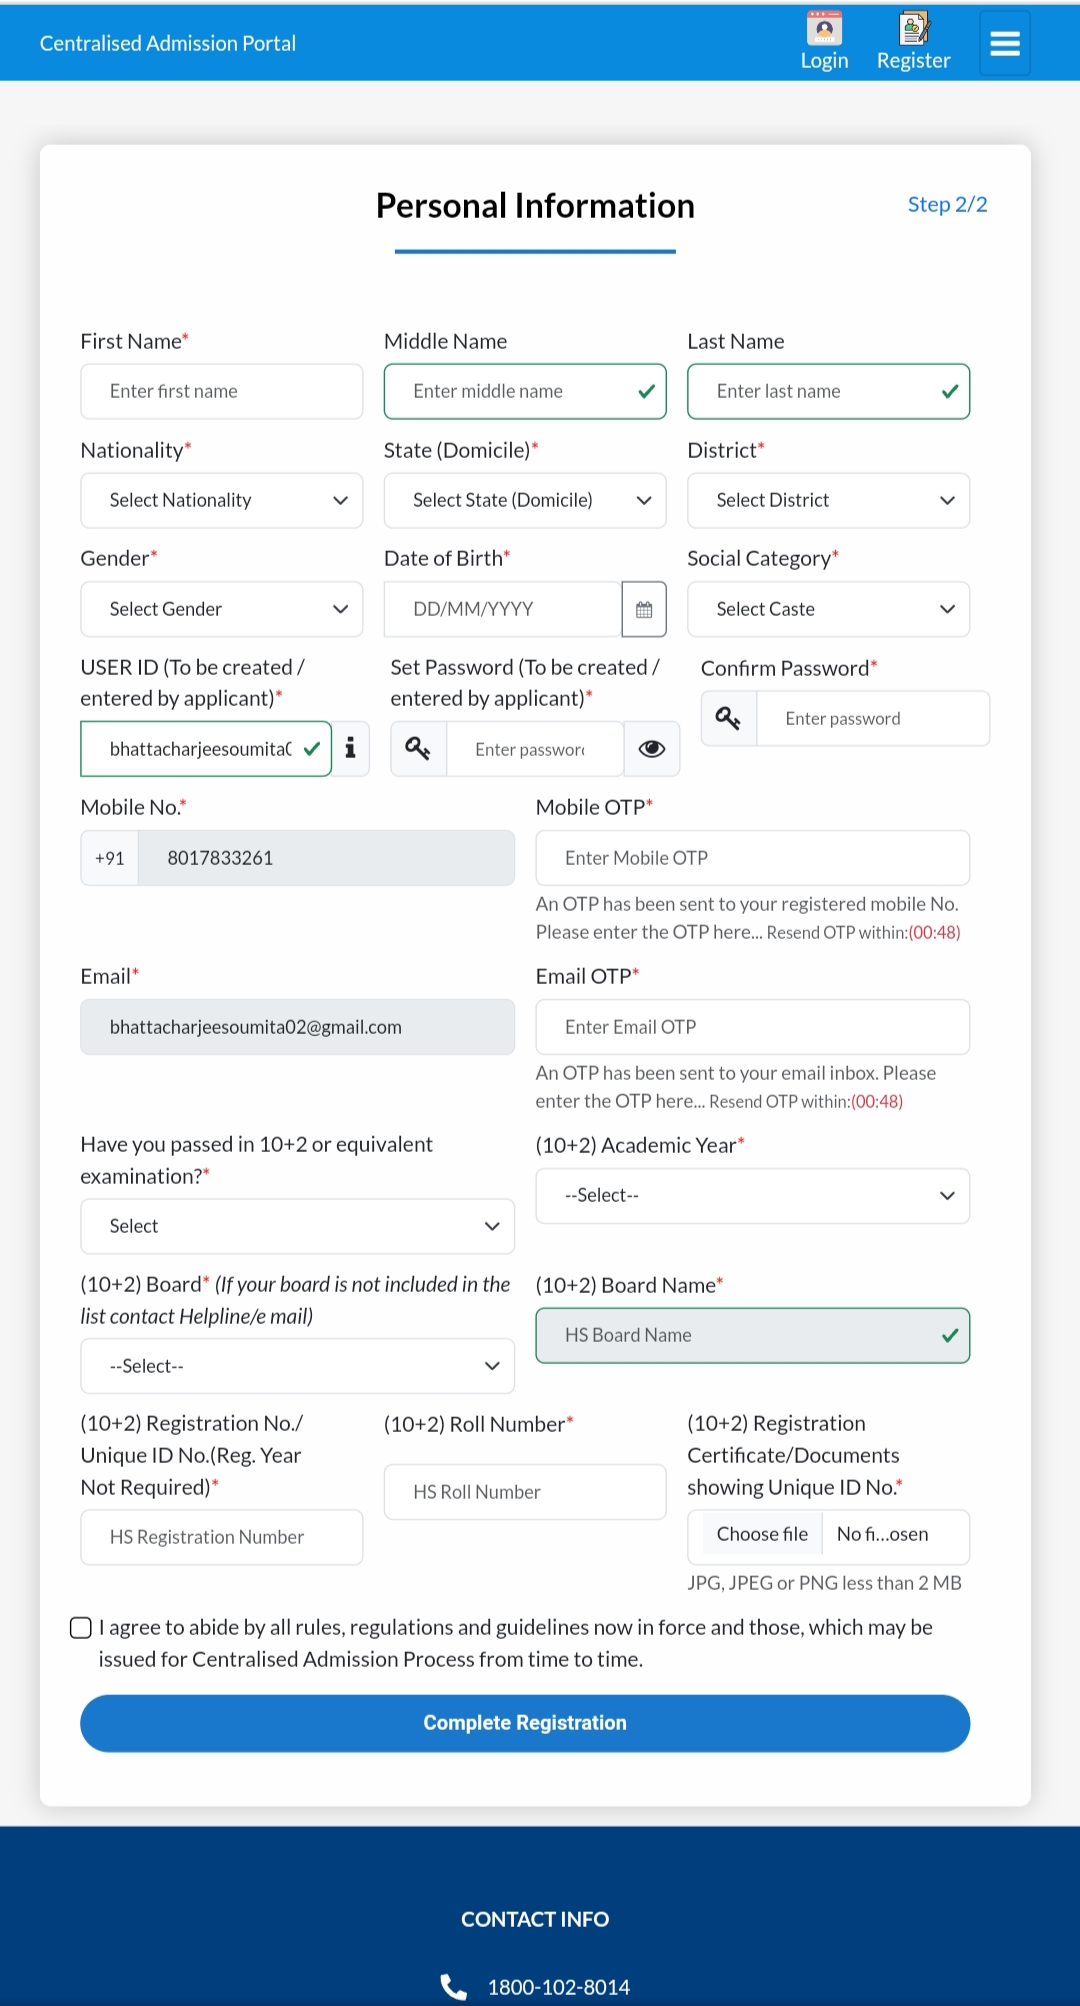Open the hamburger menu
1080x2006 pixels.
pos(1004,43)
